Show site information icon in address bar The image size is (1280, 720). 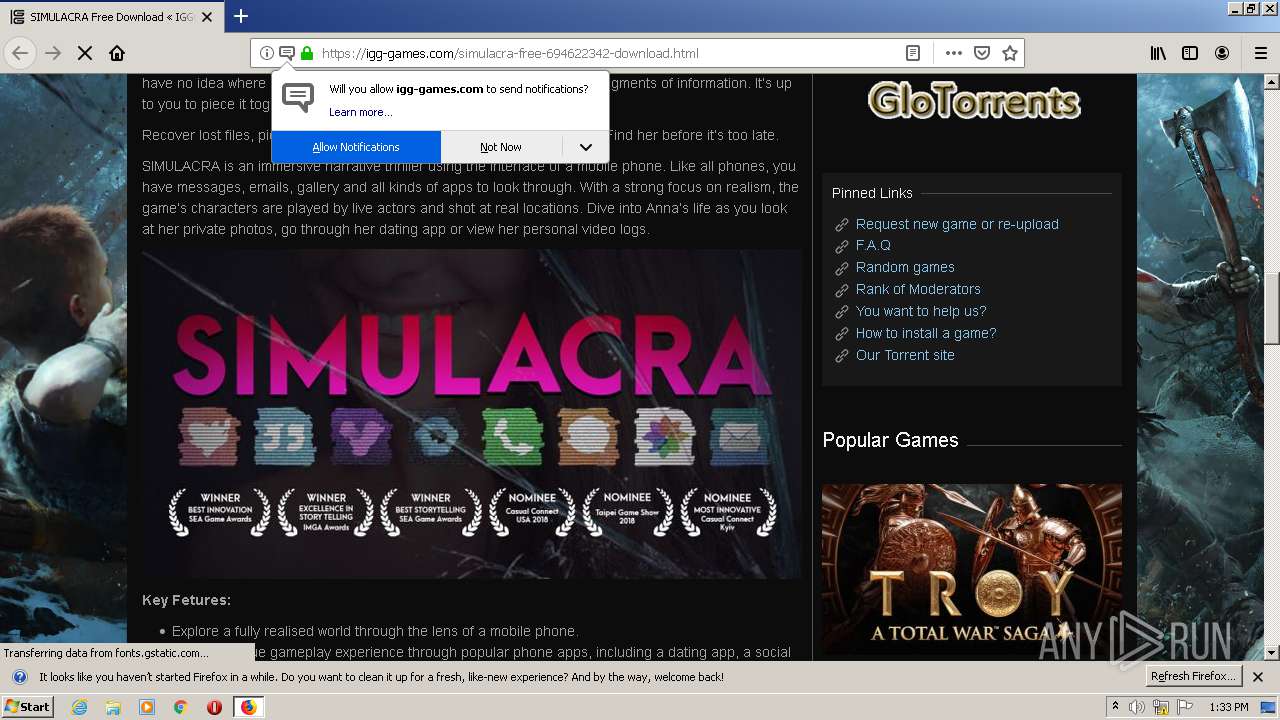266,53
